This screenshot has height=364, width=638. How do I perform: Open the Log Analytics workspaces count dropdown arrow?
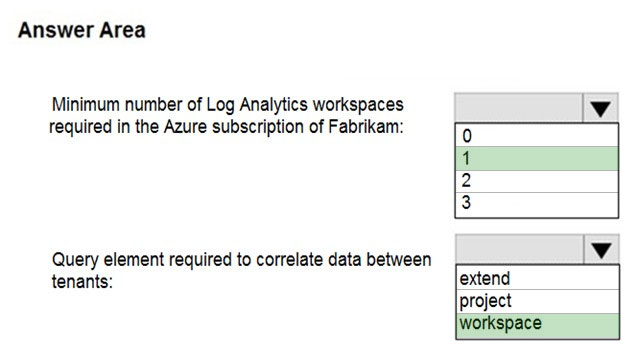click(601, 108)
